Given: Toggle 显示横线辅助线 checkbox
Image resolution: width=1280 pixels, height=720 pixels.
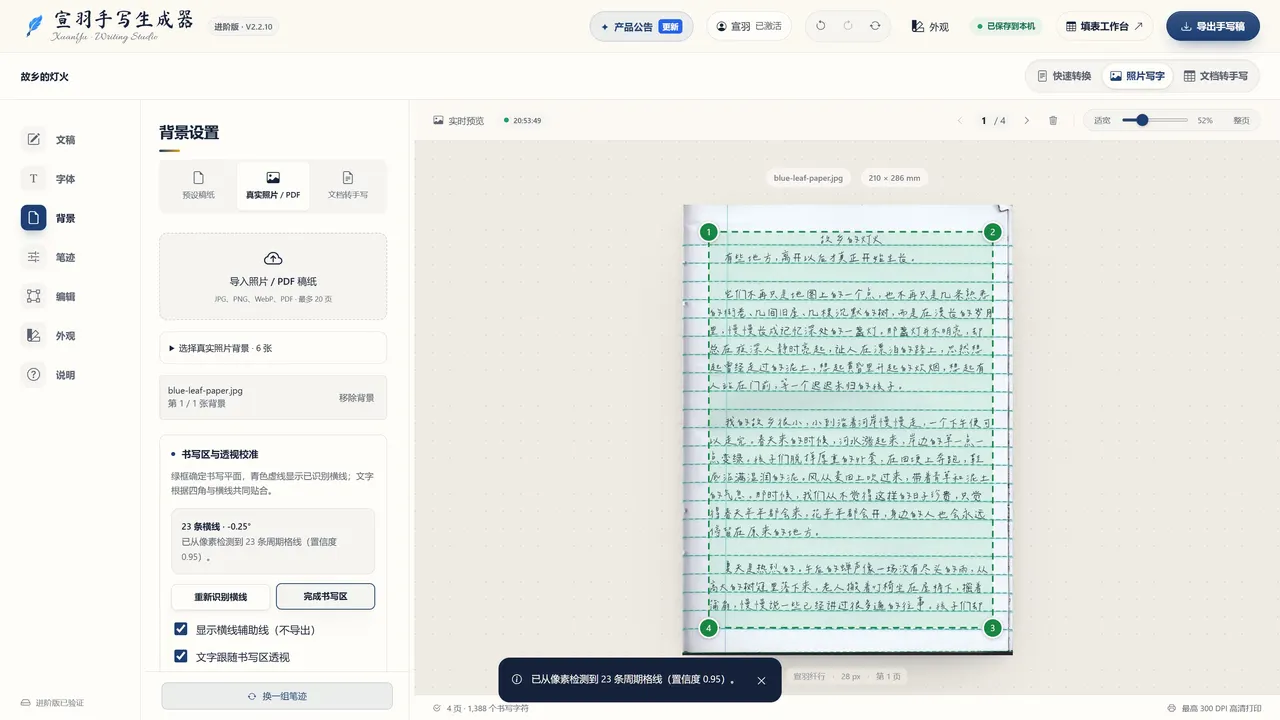Looking at the screenshot, I should (181, 629).
